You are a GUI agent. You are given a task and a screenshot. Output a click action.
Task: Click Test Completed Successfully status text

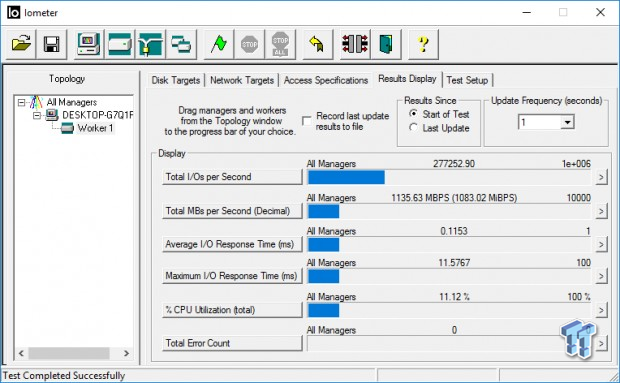coord(64,375)
